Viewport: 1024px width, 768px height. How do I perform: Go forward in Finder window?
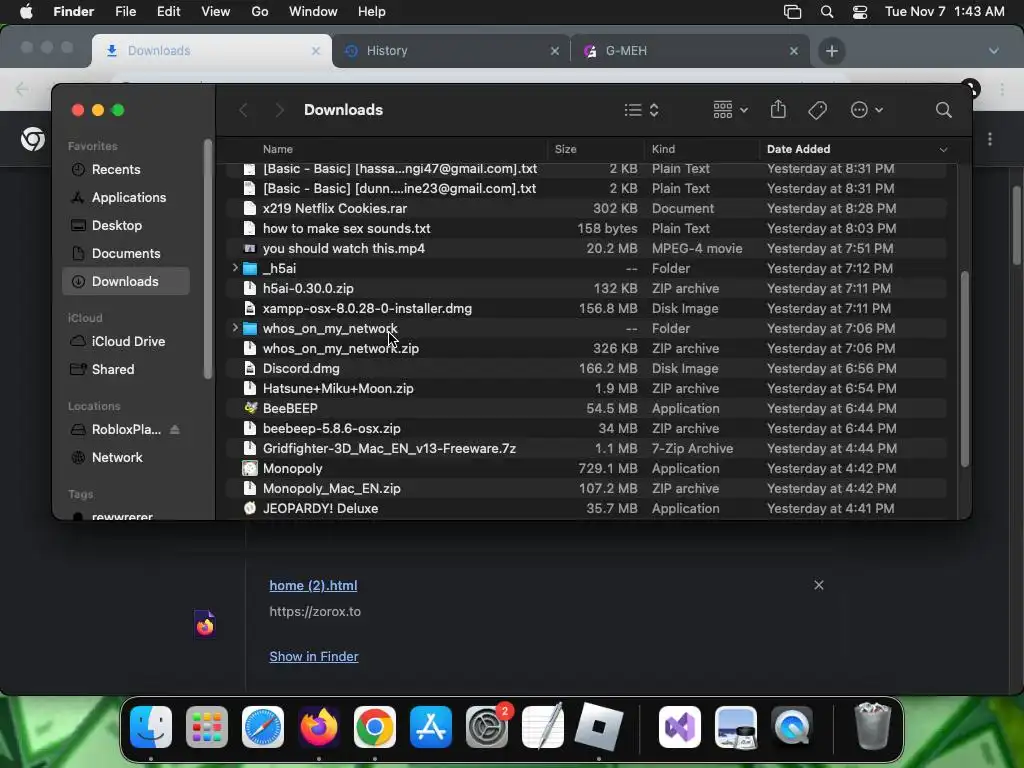tap(280, 110)
